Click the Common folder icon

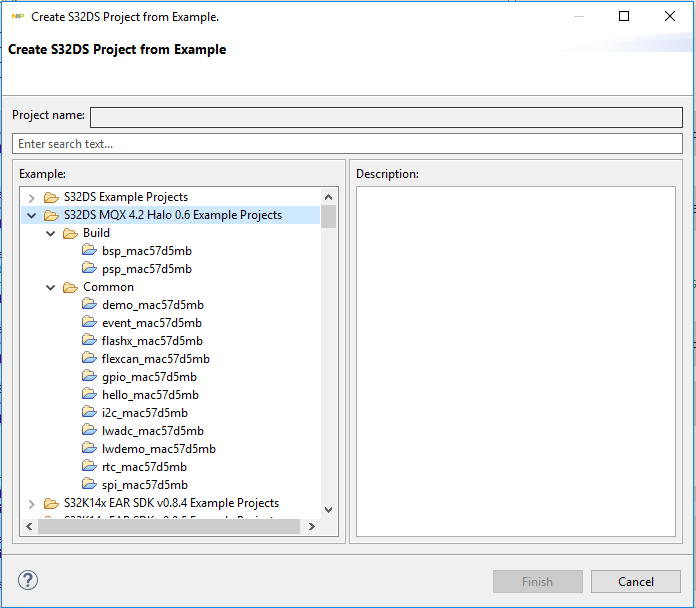coord(70,287)
